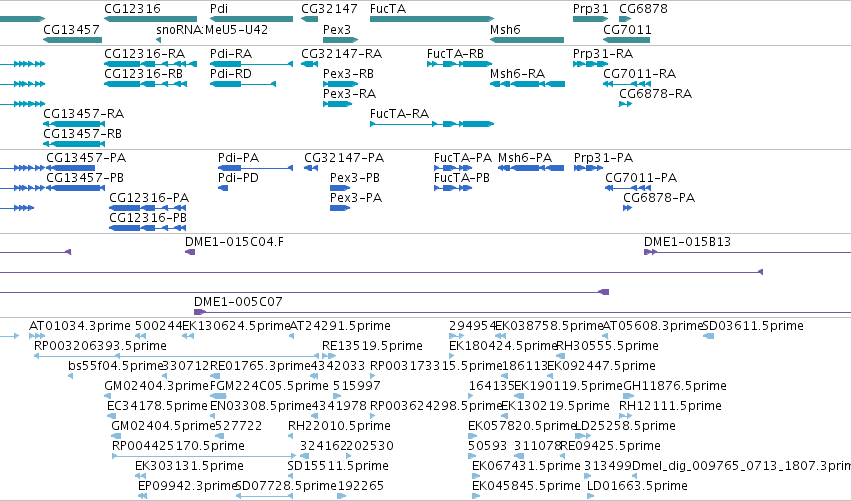Select the FucTA-PB protein glyph
This screenshot has width=851, height=501.
(x=453, y=188)
